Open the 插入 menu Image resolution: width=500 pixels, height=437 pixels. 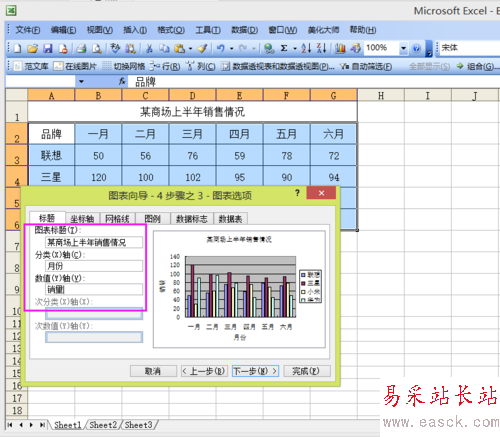pyautogui.click(x=135, y=30)
